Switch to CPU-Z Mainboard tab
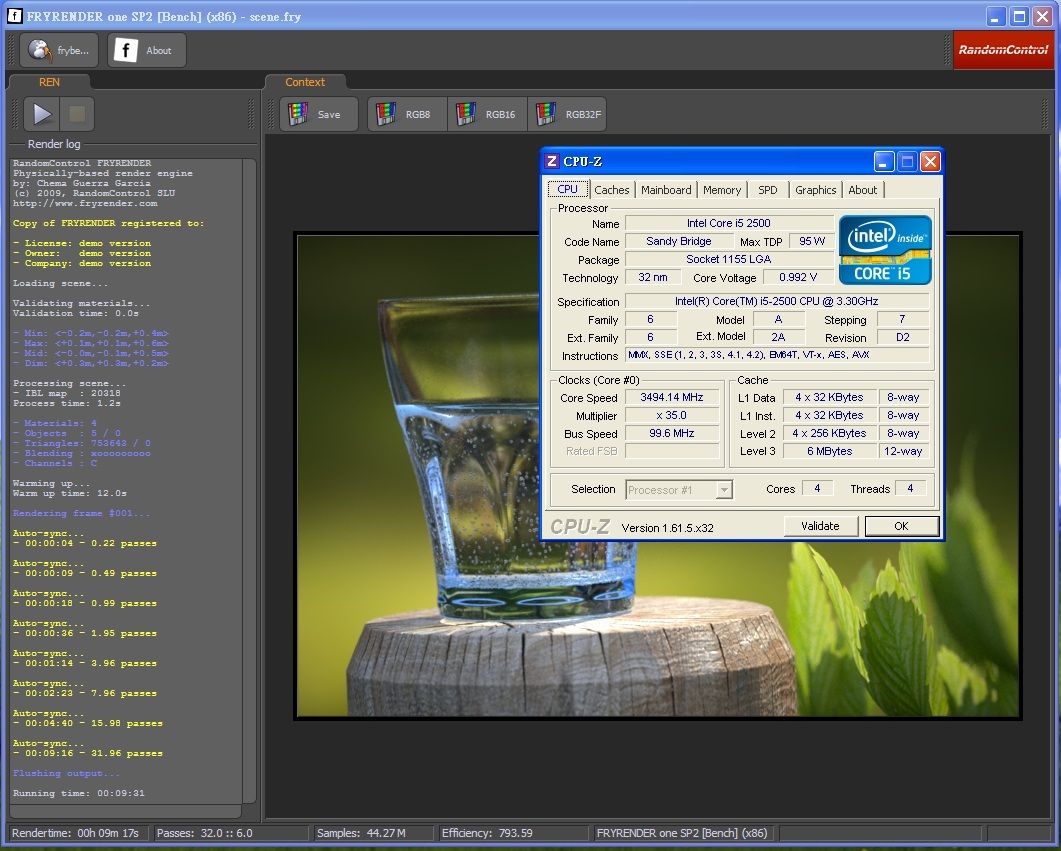Image resolution: width=1061 pixels, height=851 pixels. tap(666, 190)
